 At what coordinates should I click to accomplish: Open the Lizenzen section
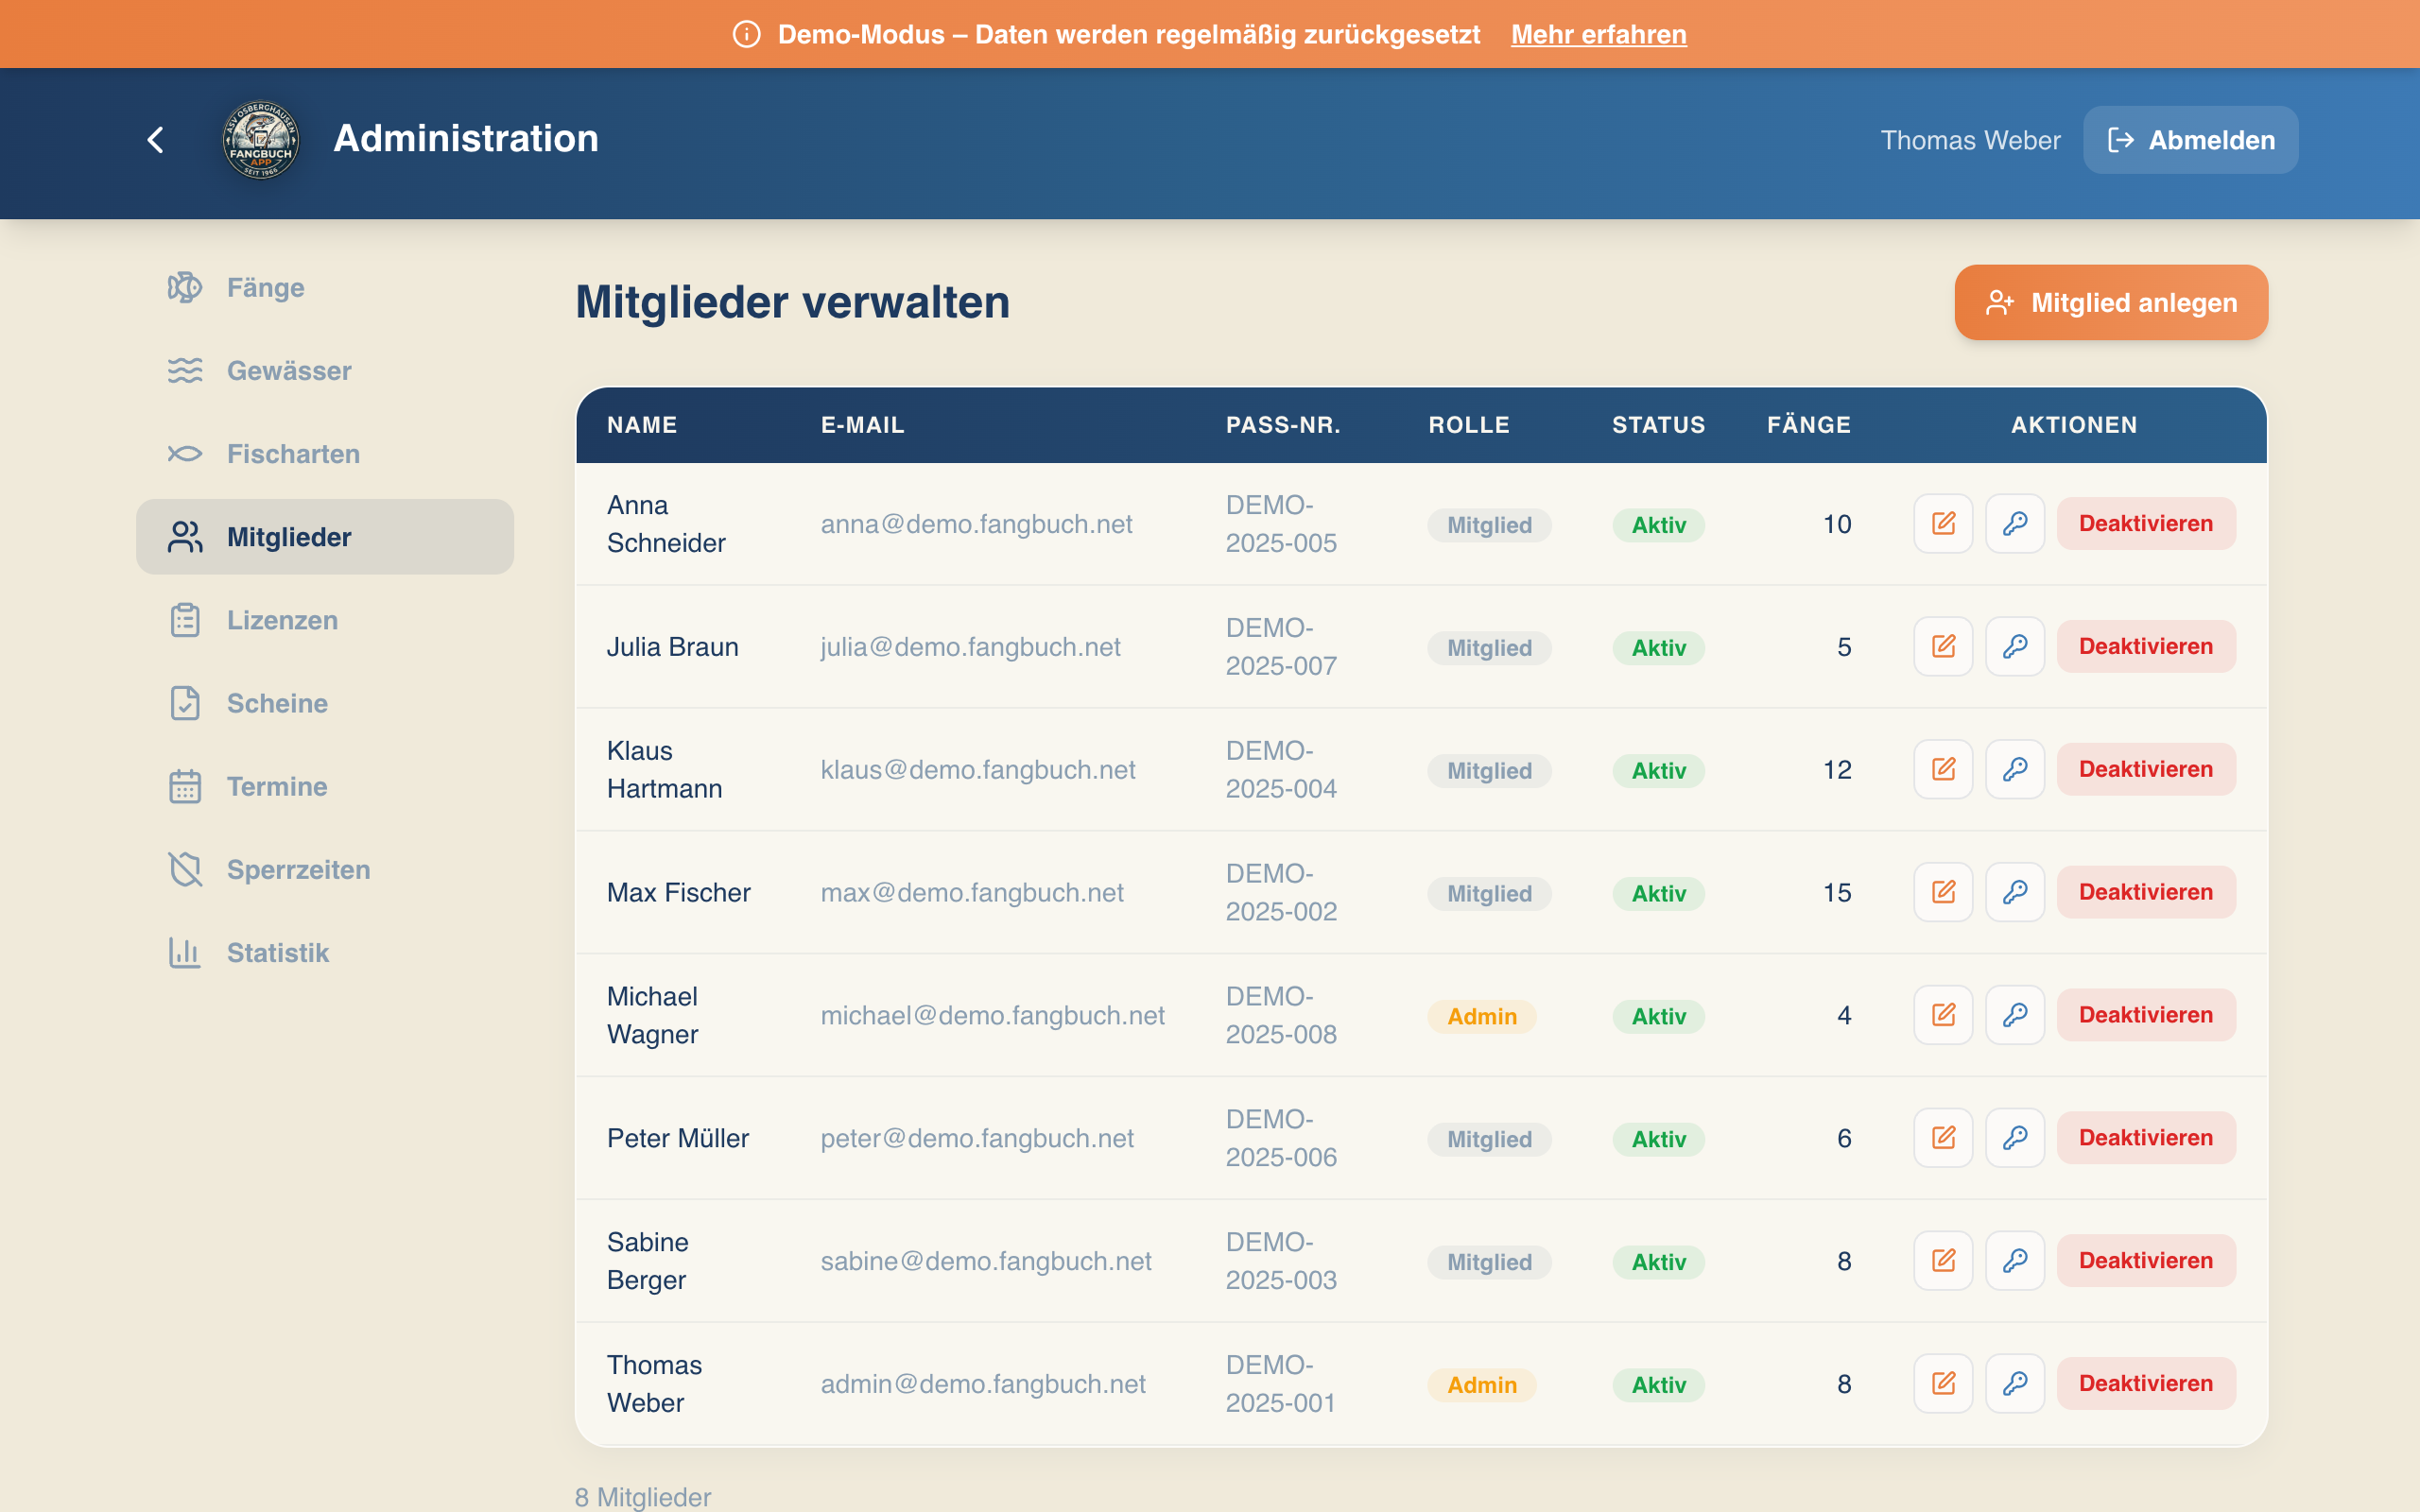tap(283, 620)
